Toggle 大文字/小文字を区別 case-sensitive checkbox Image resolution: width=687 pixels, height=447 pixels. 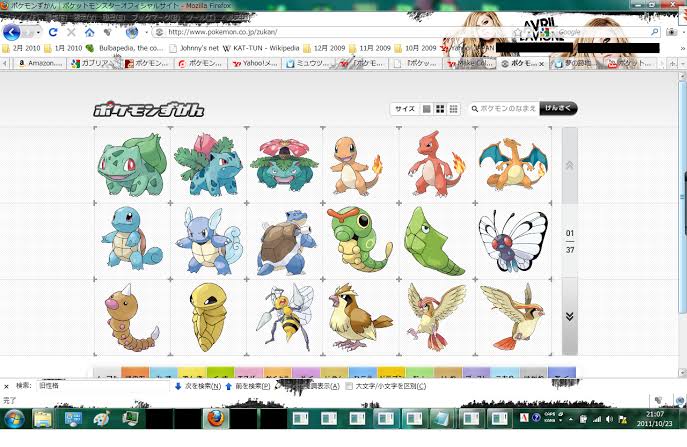click(x=349, y=386)
